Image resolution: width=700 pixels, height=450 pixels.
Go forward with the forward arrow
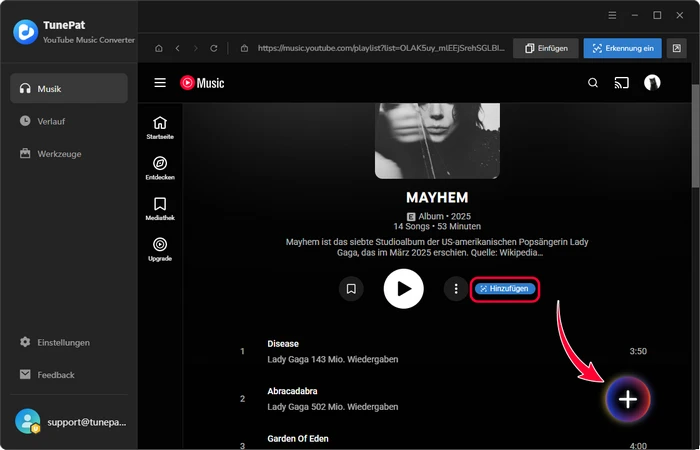point(196,48)
